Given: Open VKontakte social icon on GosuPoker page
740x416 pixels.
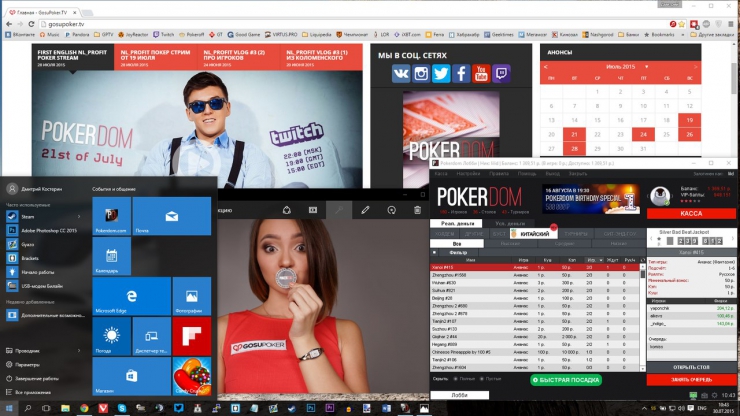Looking at the screenshot, I should pos(401,74).
